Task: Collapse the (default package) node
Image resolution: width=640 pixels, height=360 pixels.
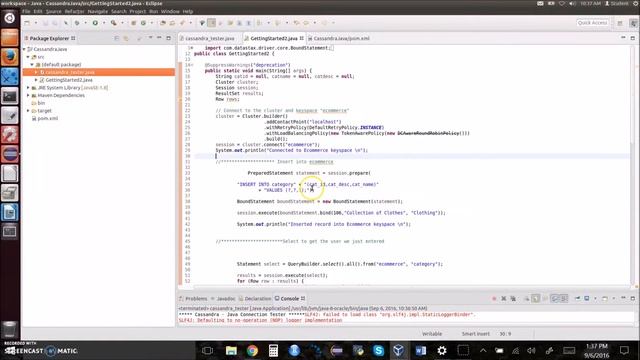Action: 32,64
